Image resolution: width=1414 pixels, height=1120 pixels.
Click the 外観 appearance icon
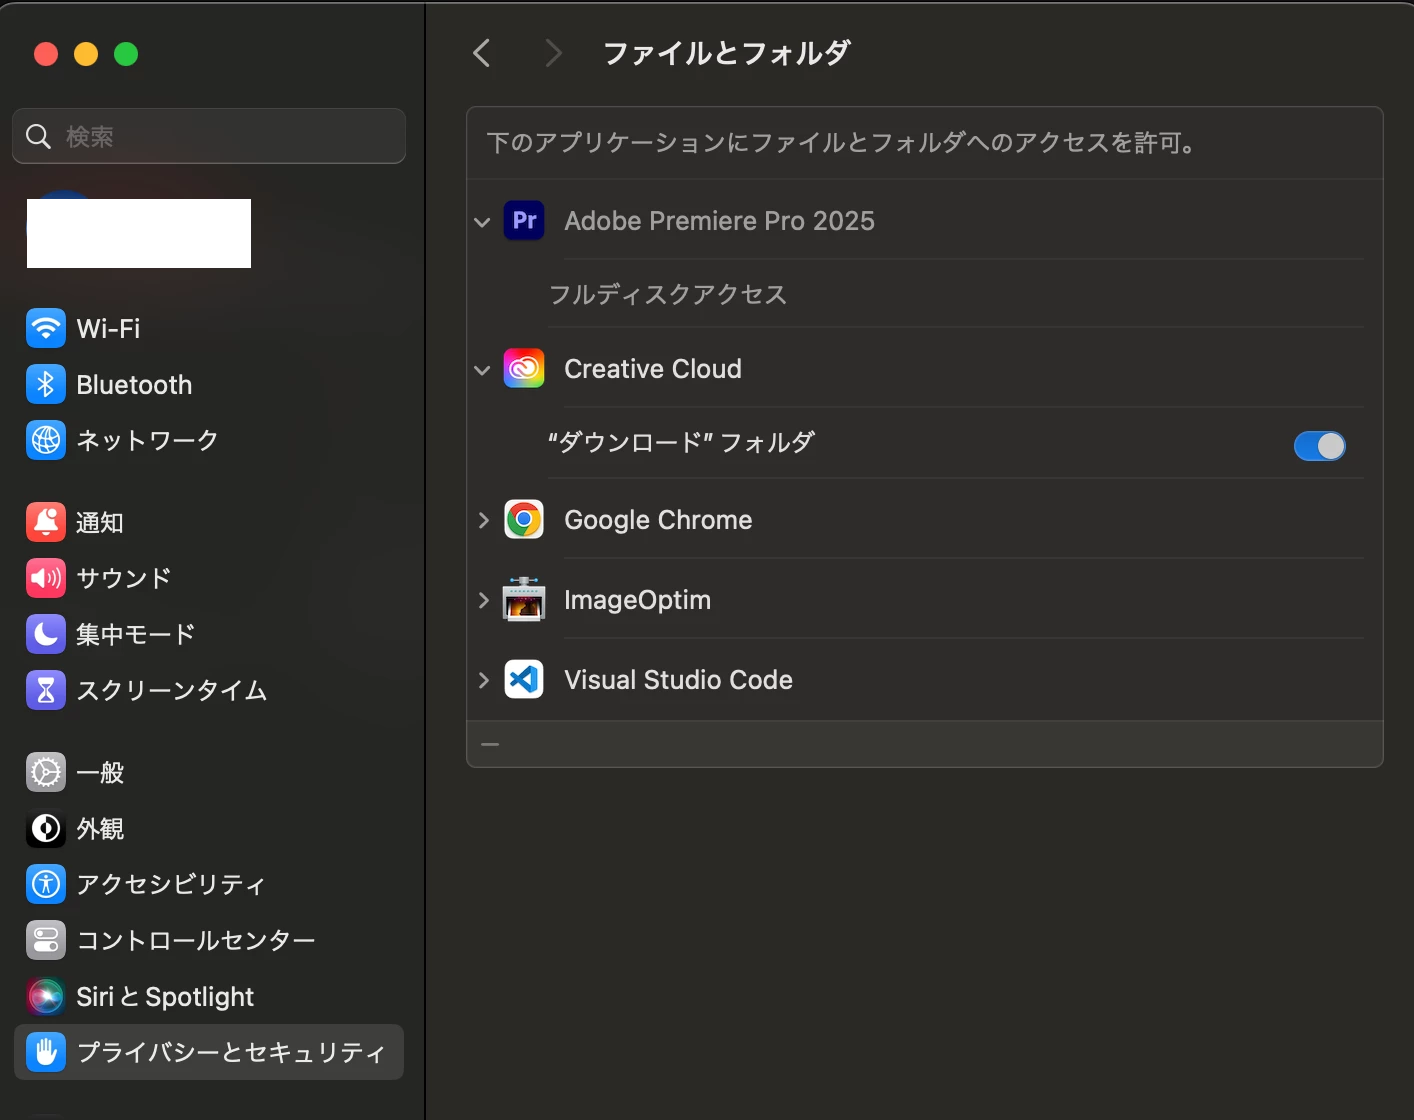point(46,828)
